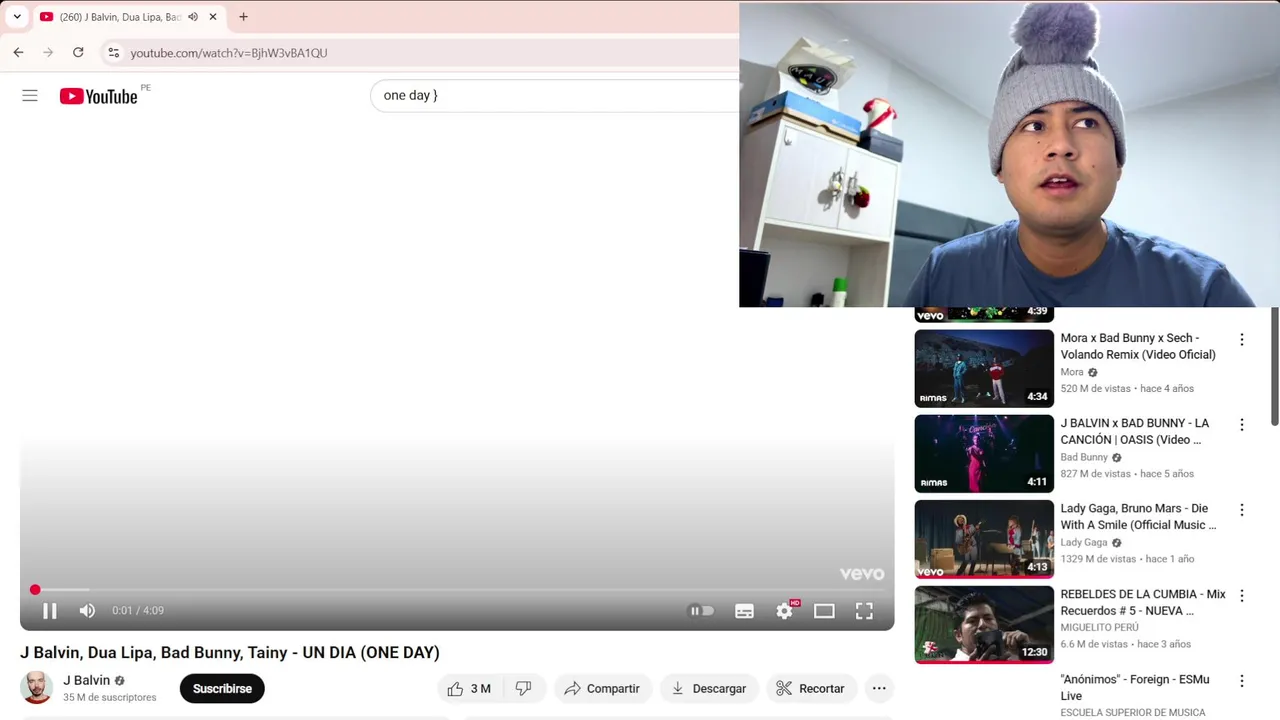Click '520 M de vistas' metadata
1280x720 pixels.
(x=1096, y=389)
